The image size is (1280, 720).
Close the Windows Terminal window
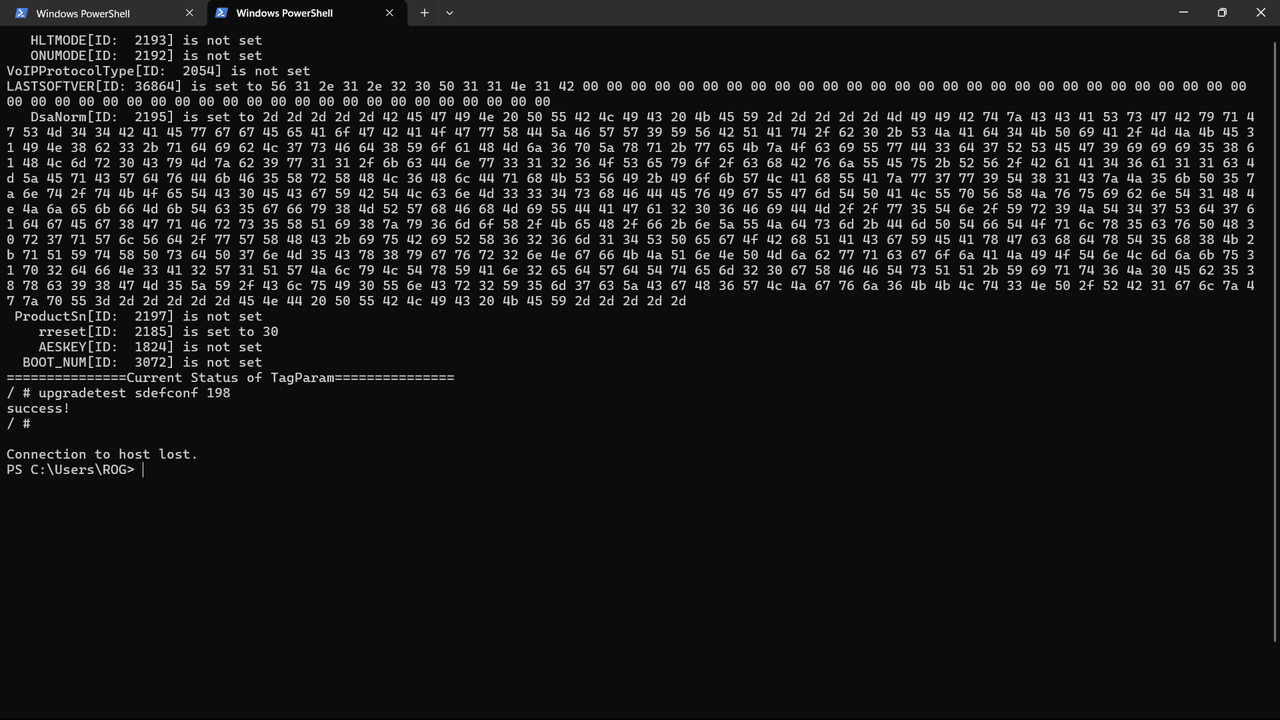pos(1260,13)
